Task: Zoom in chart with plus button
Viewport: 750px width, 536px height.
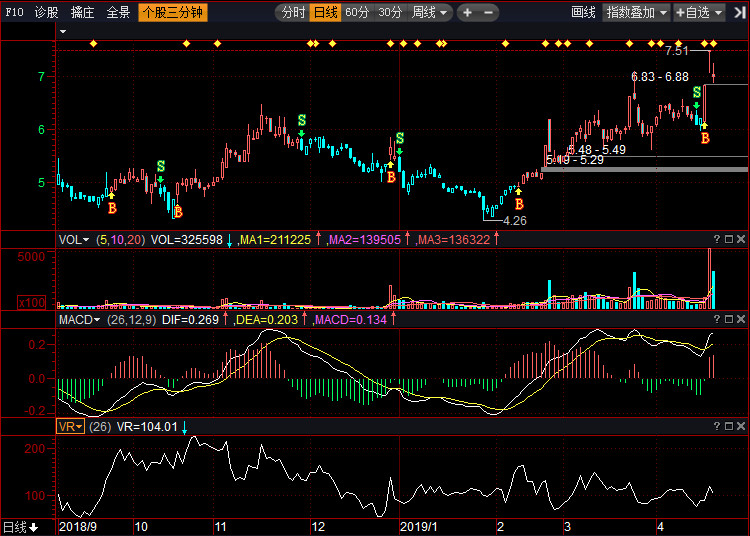Action: click(x=467, y=12)
